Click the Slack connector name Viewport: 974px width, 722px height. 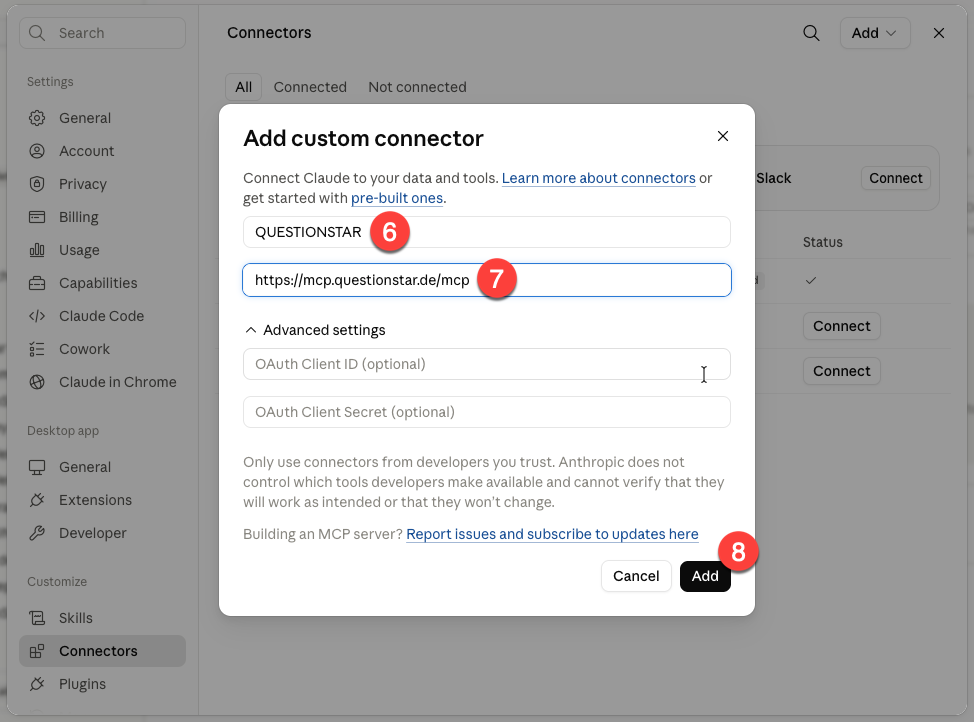pos(773,178)
